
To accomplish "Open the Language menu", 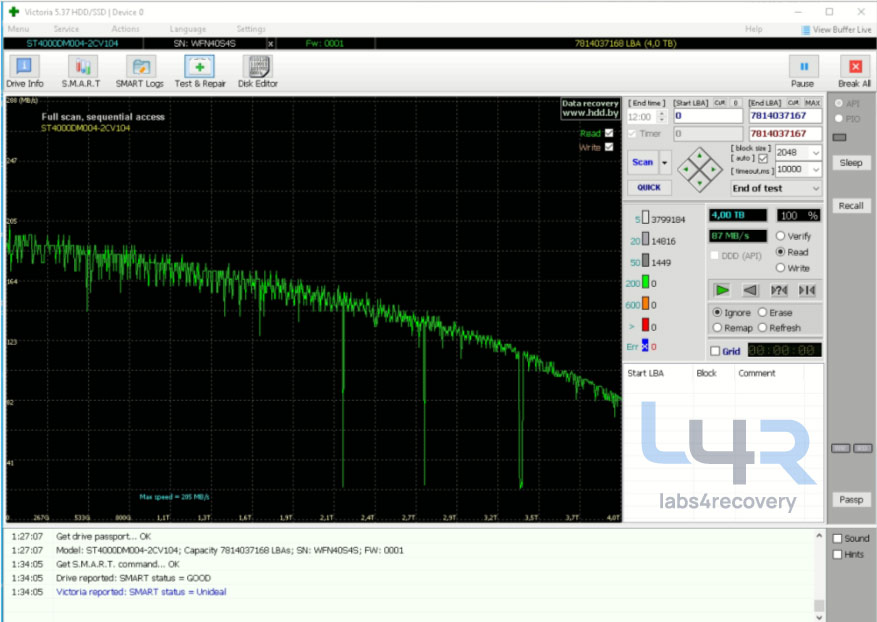I will point(188,29).
